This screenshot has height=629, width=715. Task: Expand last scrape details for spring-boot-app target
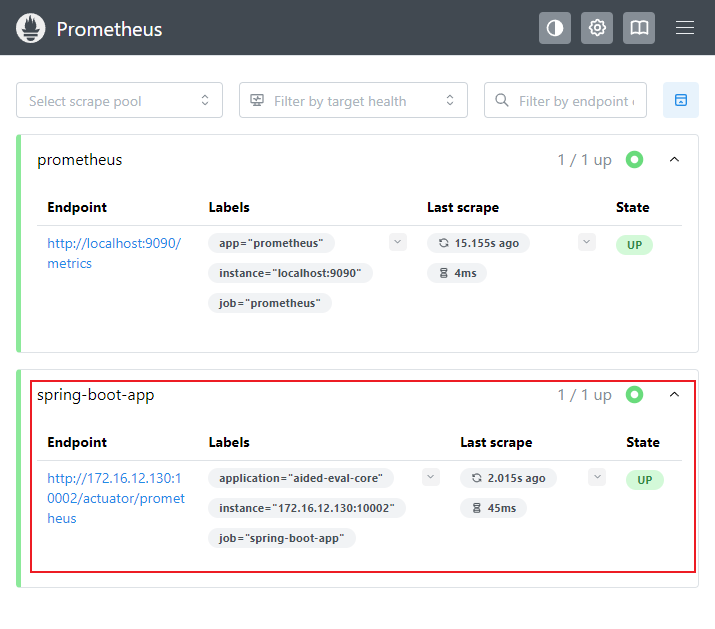click(x=597, y=477)
